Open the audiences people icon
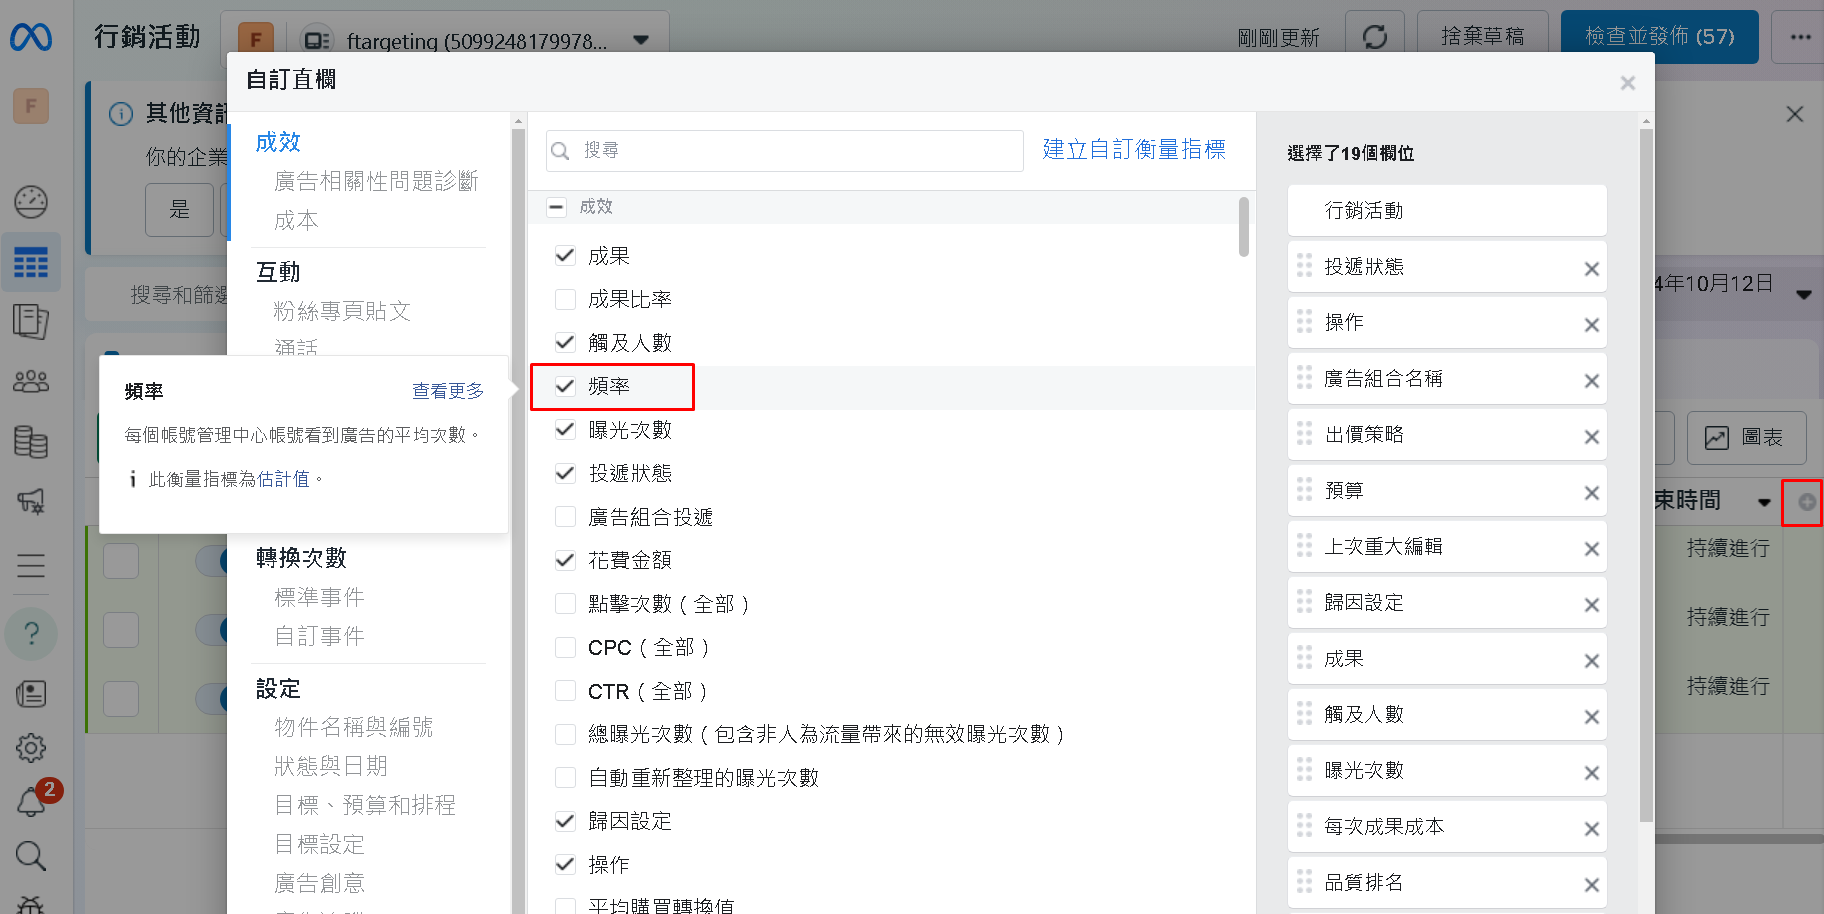Viewport: 1824px width, 914px height. [31, 381]
